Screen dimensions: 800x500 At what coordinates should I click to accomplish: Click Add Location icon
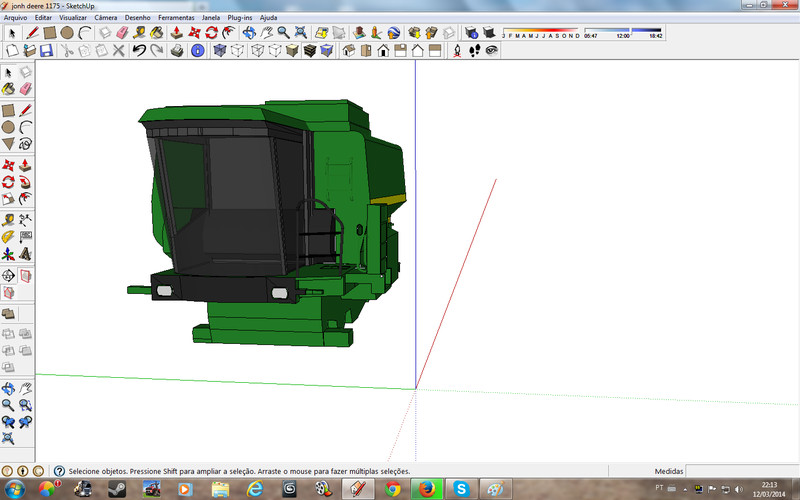tap(321, 33)
